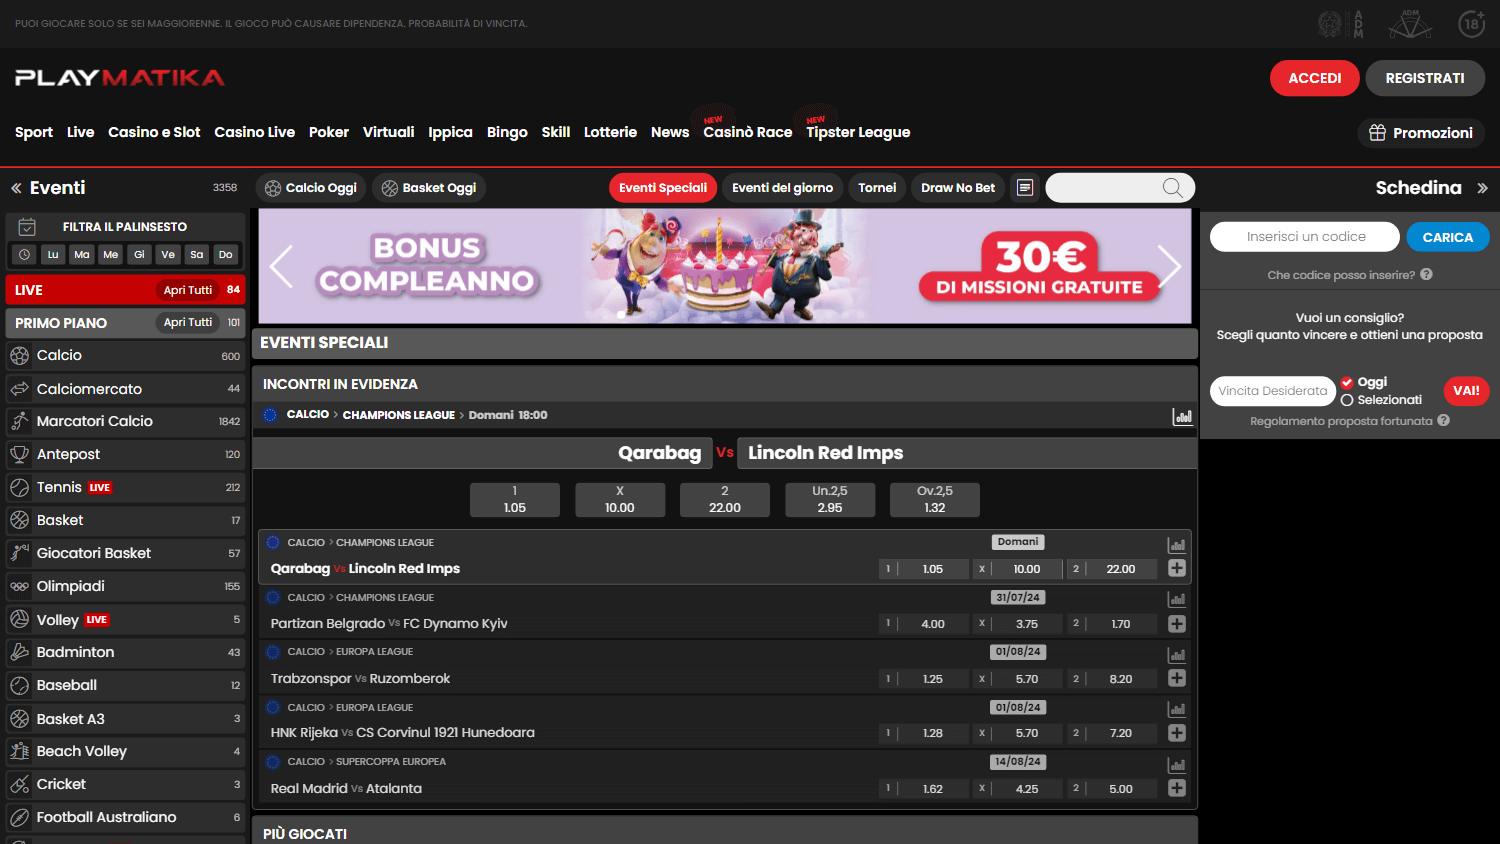Go to next banner slide
The height and width of the screenshot is (844, 1500).
click(x=1169, y=266)
